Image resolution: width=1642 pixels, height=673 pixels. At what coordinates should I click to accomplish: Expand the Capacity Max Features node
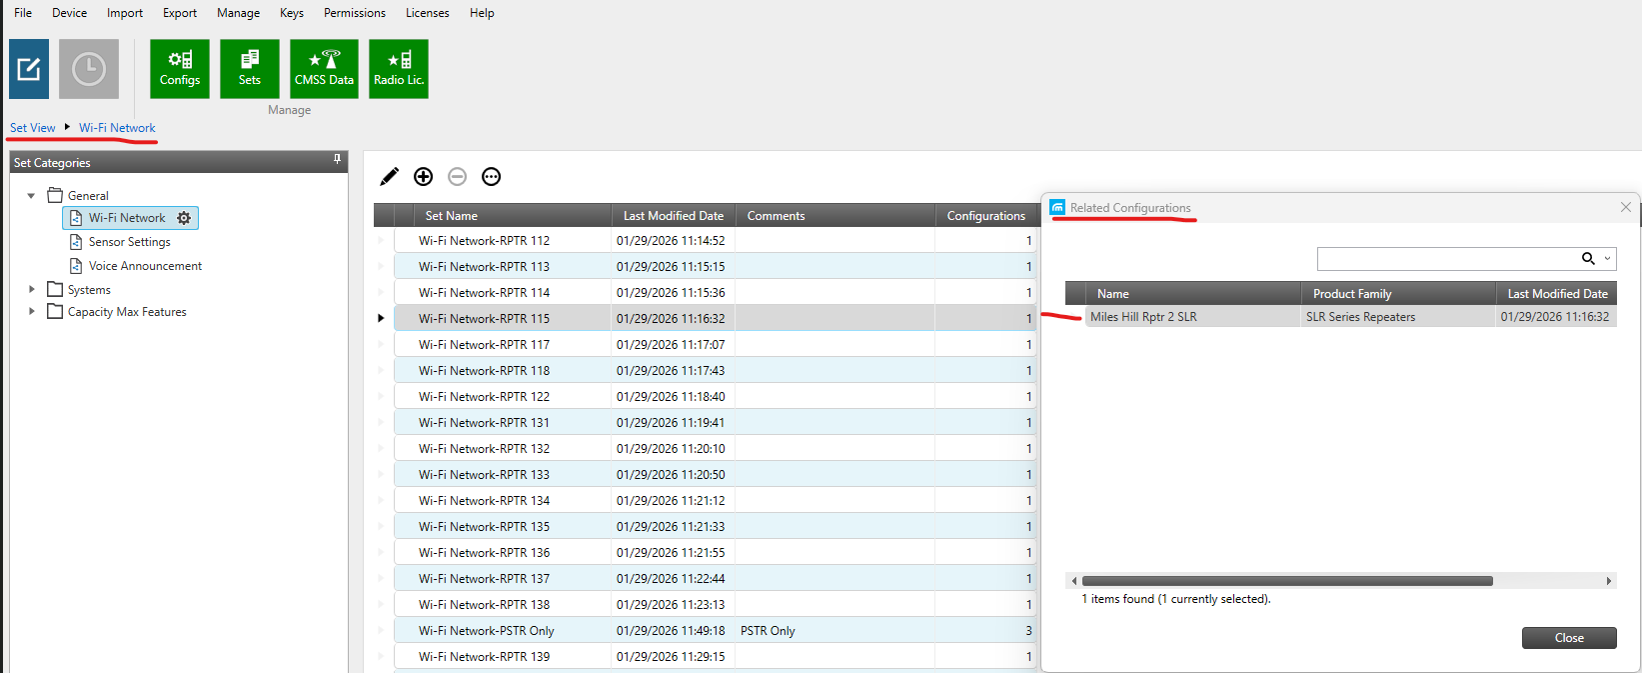[x=31, y=311]
